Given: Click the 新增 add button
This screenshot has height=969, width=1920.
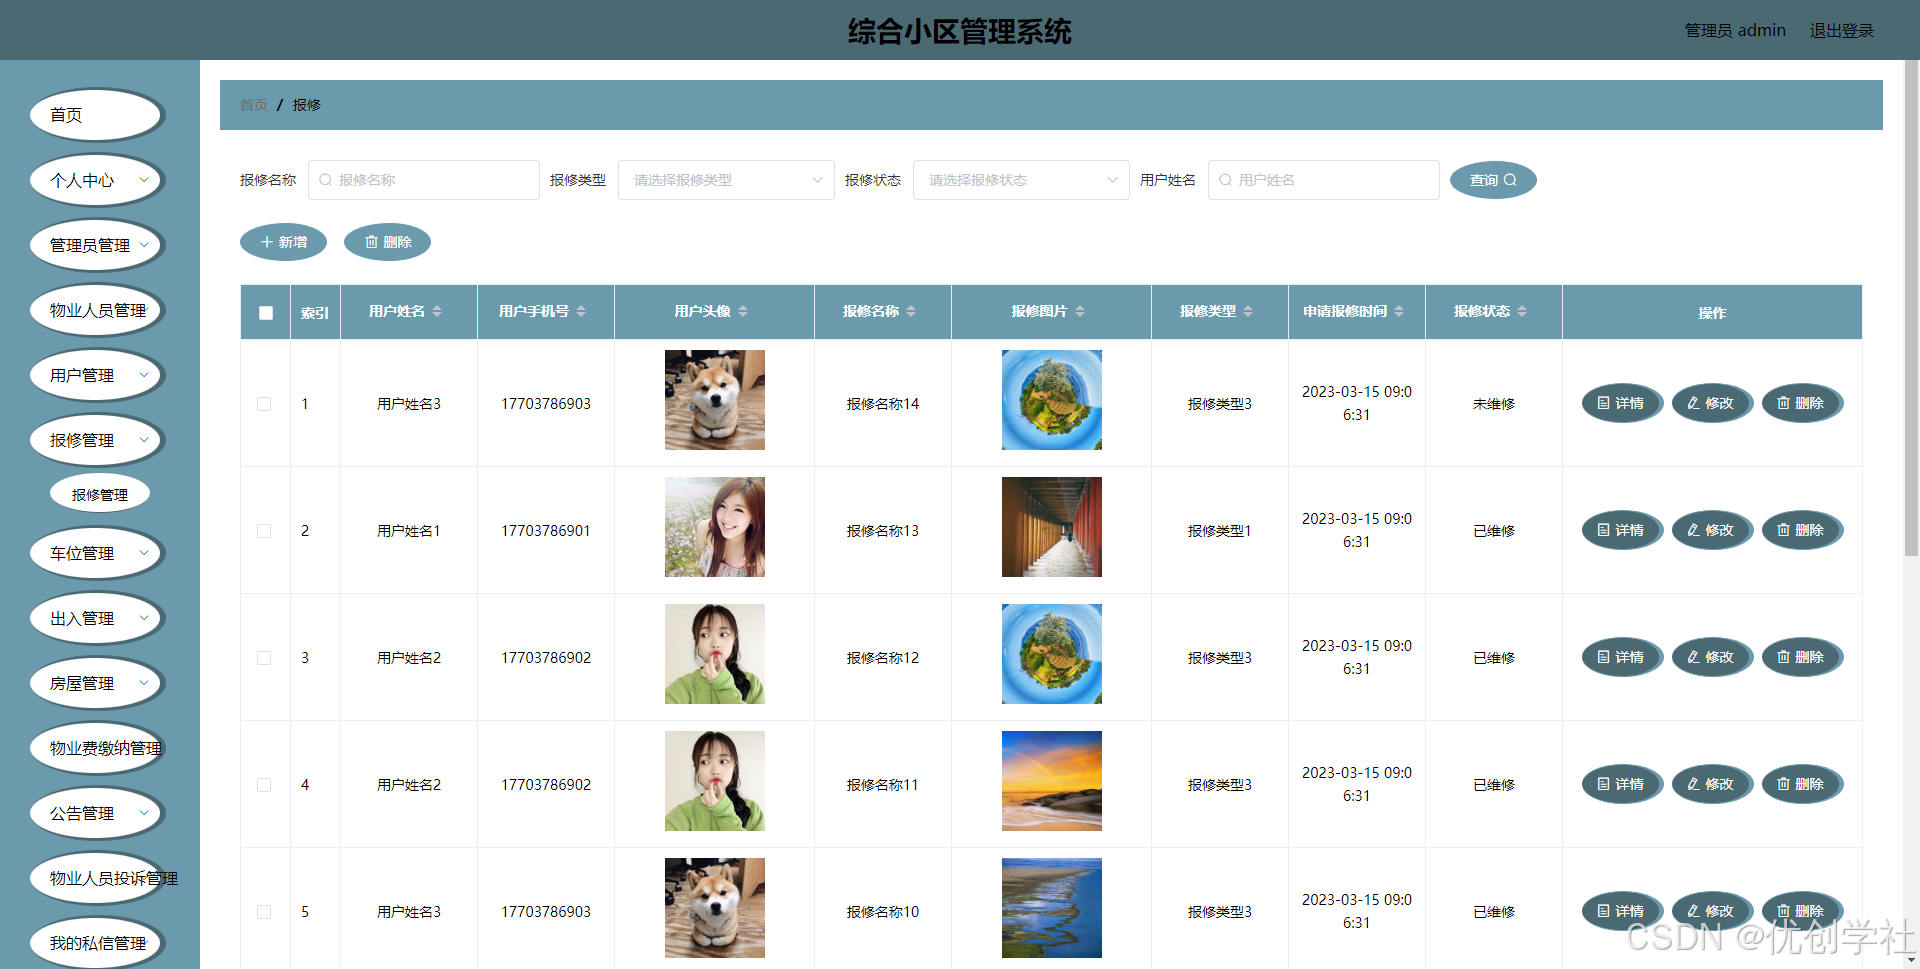Looking at the screenshot, I should [283, 242].
